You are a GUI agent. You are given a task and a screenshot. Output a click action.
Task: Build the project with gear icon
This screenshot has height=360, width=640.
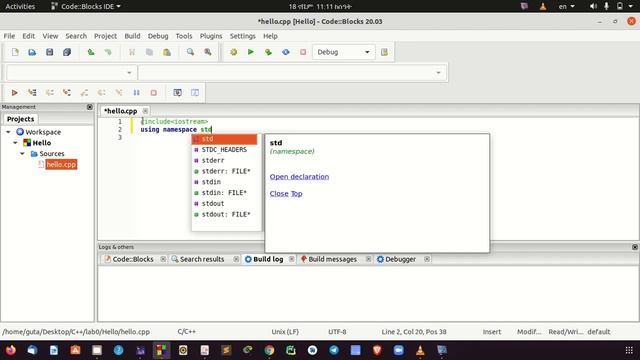[x=233, y=52]
